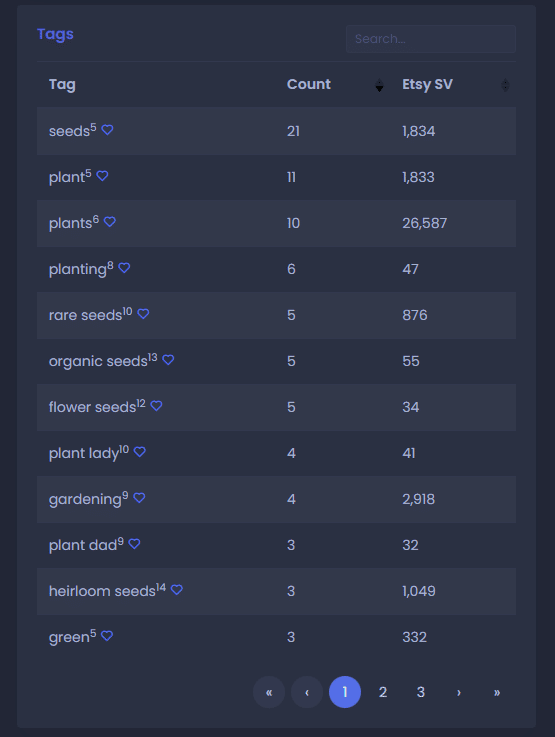
Task: Jump to first page button
Action: pos(269,692)
